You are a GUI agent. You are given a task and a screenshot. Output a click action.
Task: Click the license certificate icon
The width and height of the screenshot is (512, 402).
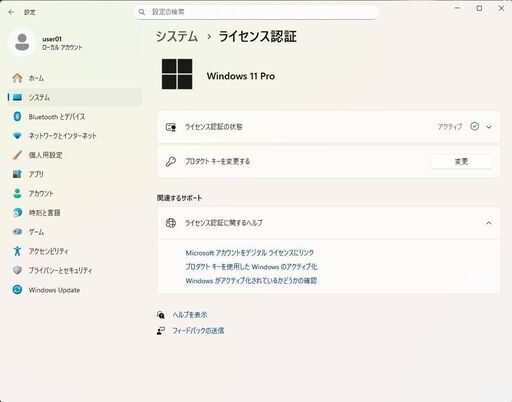pyautogui.click(x=171, y=127)
